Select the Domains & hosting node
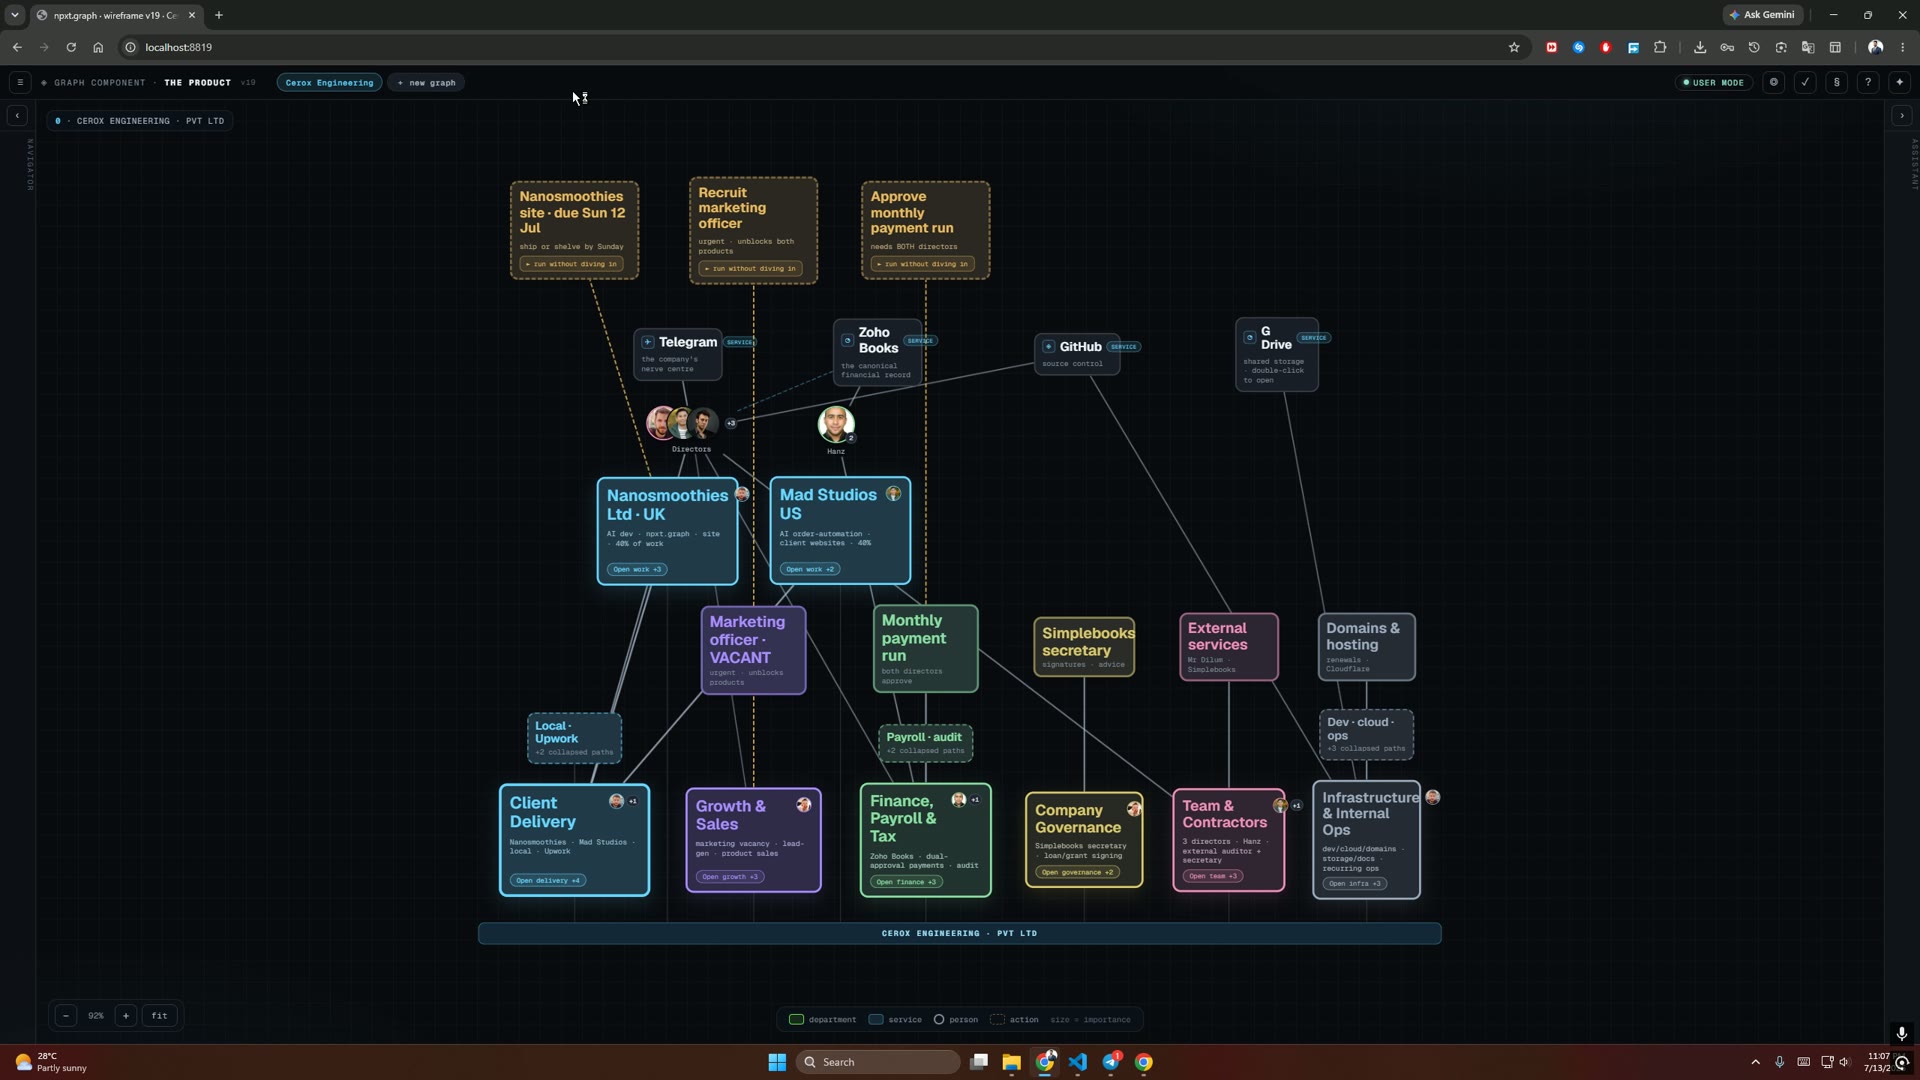 [x=1366, y=647]
